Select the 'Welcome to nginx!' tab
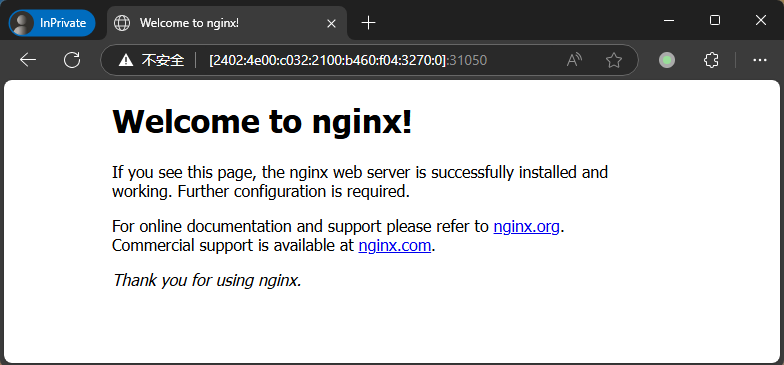This screenshot has height=365, width=784. (226, 23)
